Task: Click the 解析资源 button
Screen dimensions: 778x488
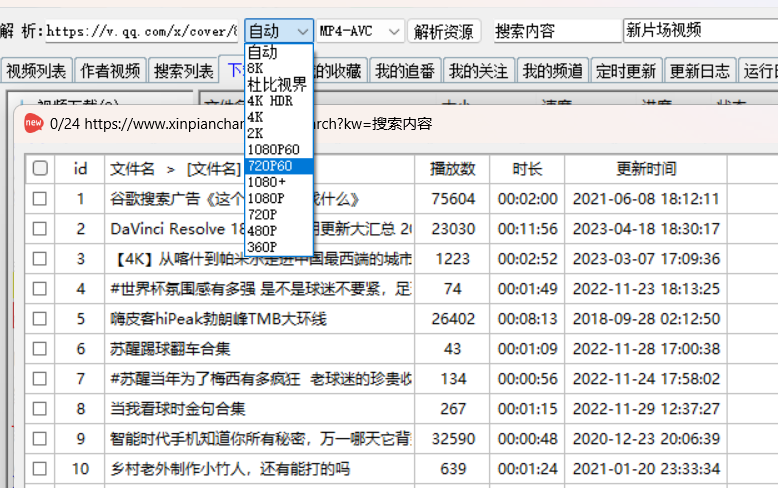Action: tap(445, 31)
